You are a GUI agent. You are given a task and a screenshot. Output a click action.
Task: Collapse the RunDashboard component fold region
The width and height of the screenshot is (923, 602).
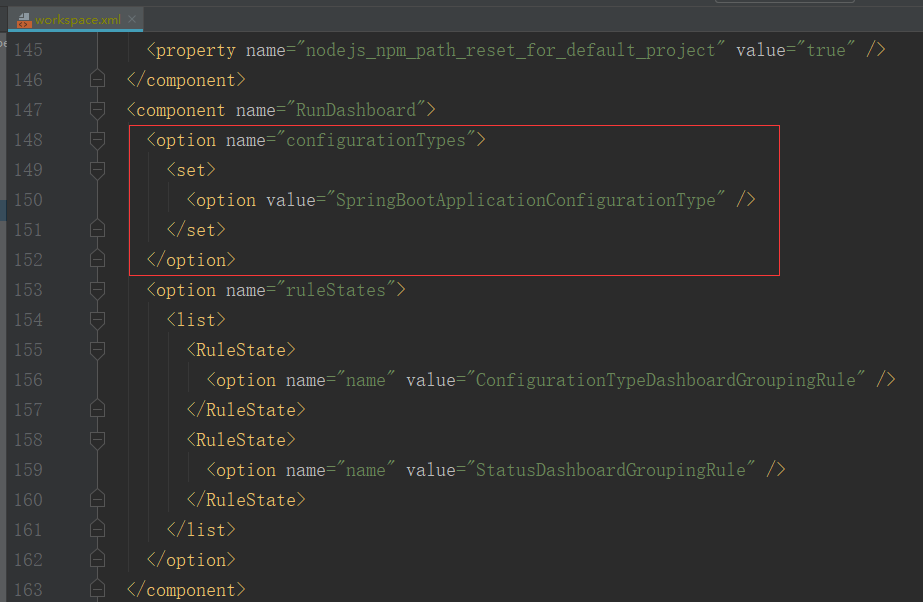pyautogui.click(x=97, y=109)
